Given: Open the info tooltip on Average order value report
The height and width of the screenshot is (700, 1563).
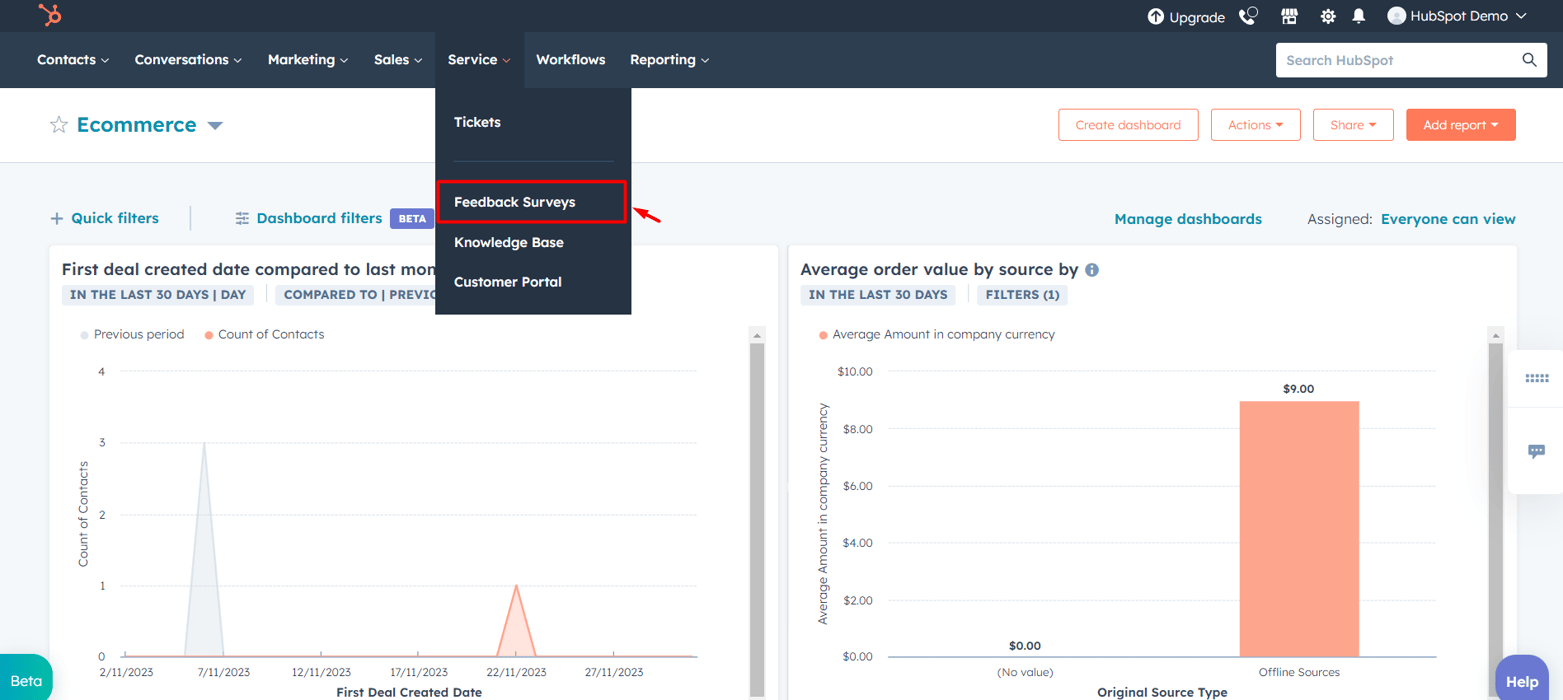Looking at the screenshot, I should 1091,269.
